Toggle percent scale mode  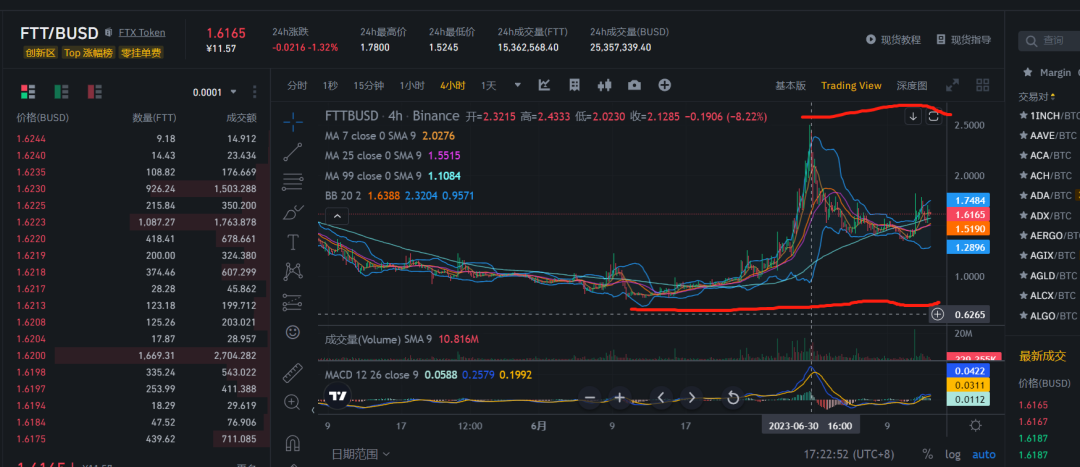[928, 455]
